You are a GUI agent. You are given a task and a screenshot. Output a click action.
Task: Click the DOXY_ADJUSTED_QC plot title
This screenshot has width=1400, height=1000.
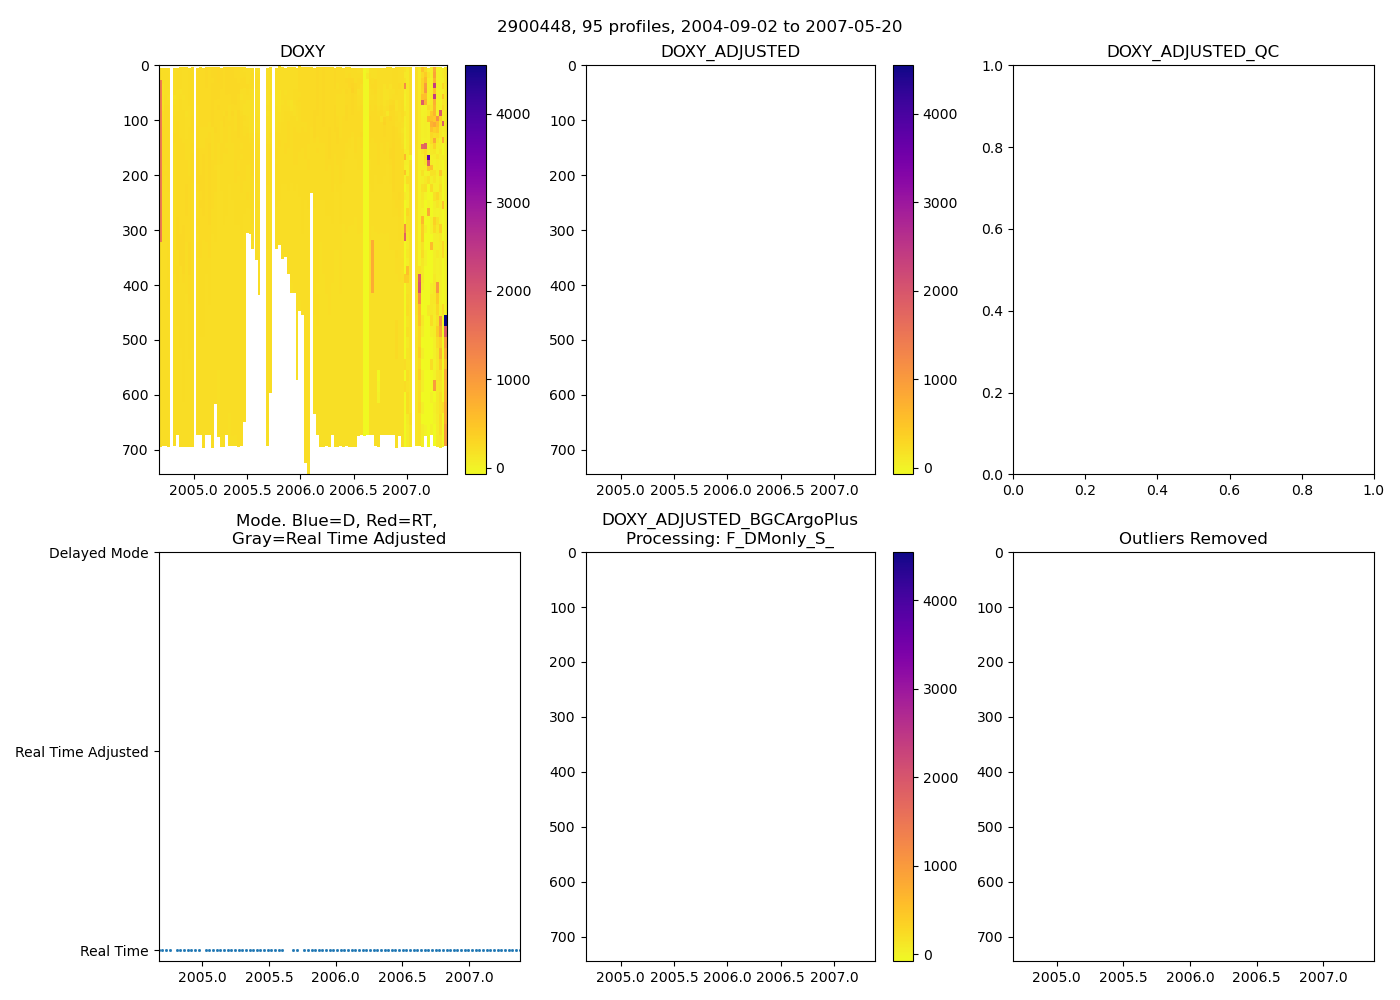(x=1192, y=52)
